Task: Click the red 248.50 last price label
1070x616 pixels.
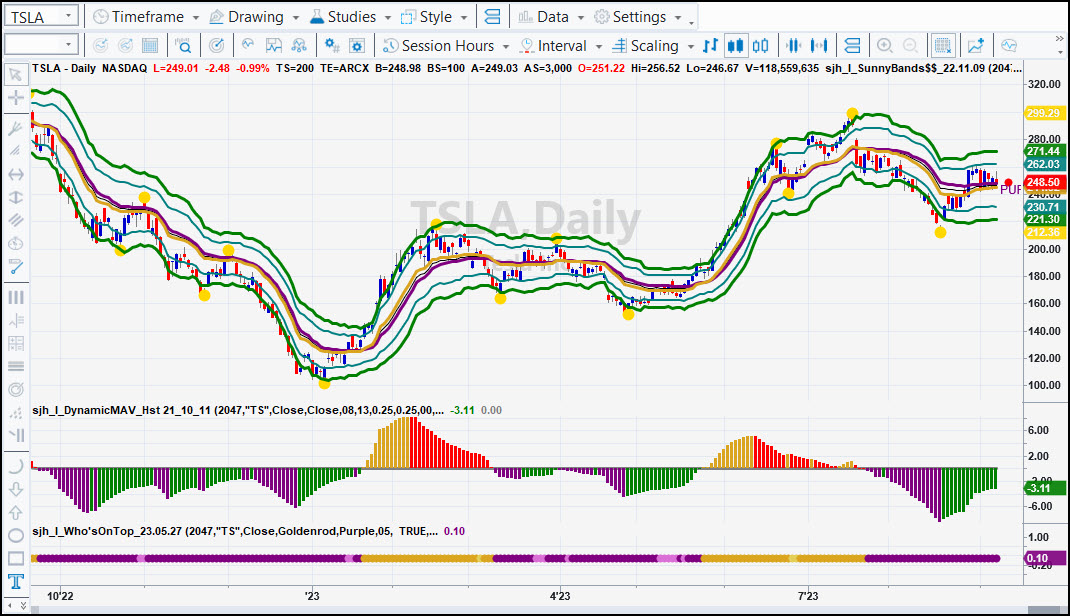Action: (1044, 182)
